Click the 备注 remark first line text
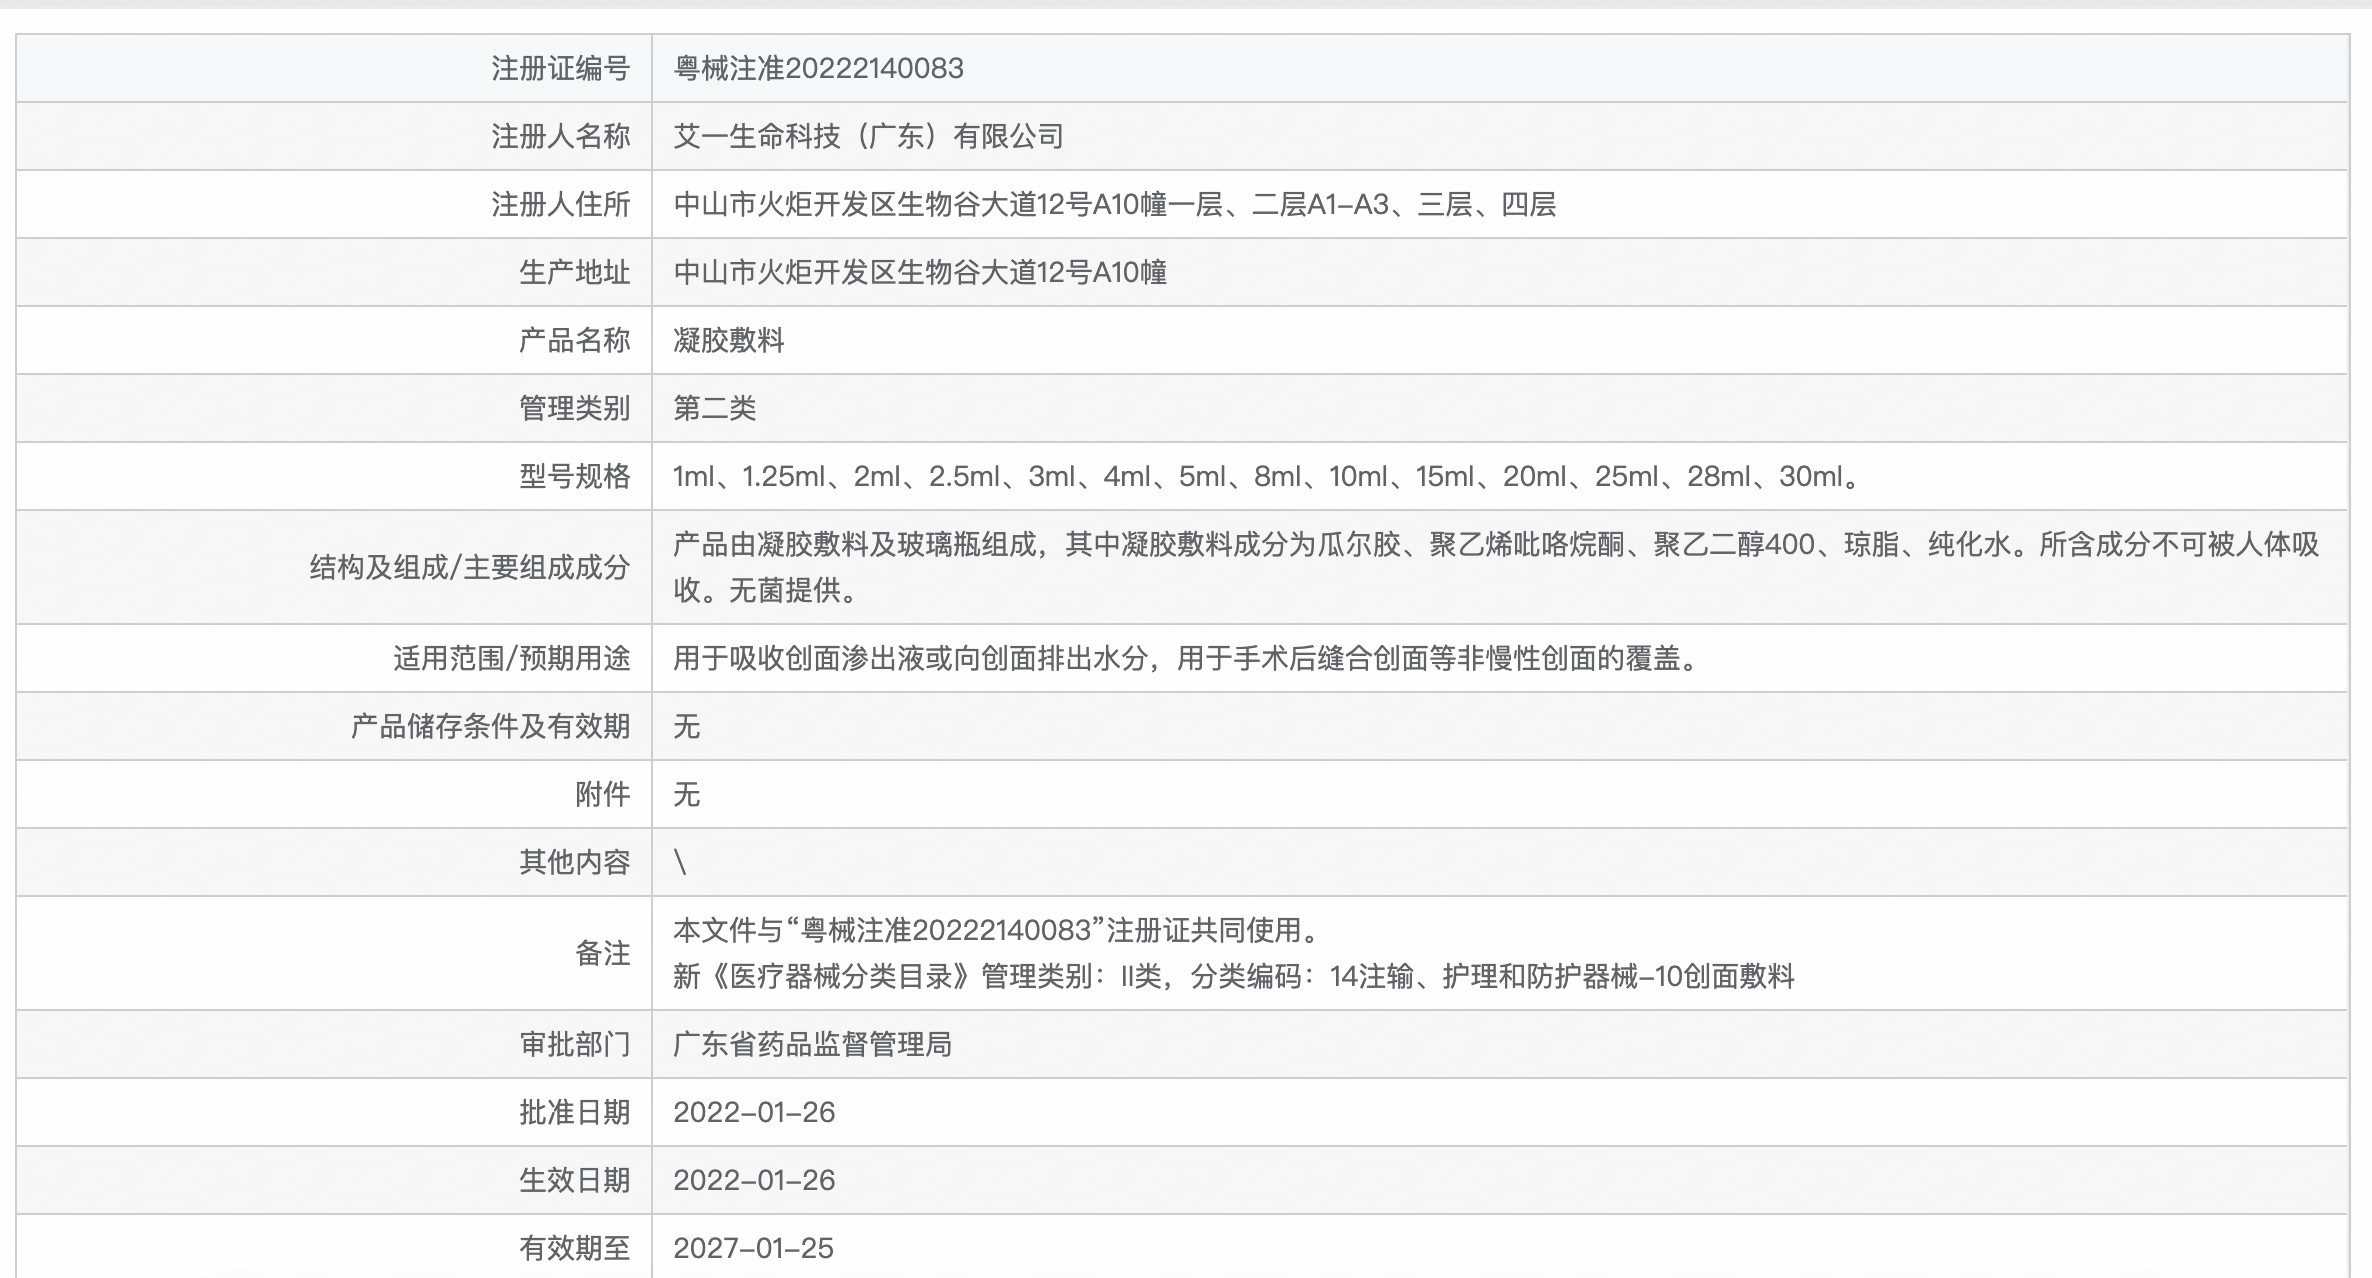This screenshot has height=1278, width=2372. point(996,930)
